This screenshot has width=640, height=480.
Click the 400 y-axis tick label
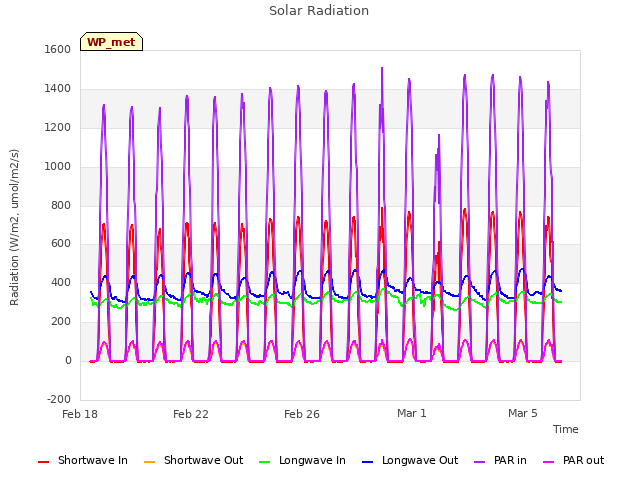tap(61, 282)
